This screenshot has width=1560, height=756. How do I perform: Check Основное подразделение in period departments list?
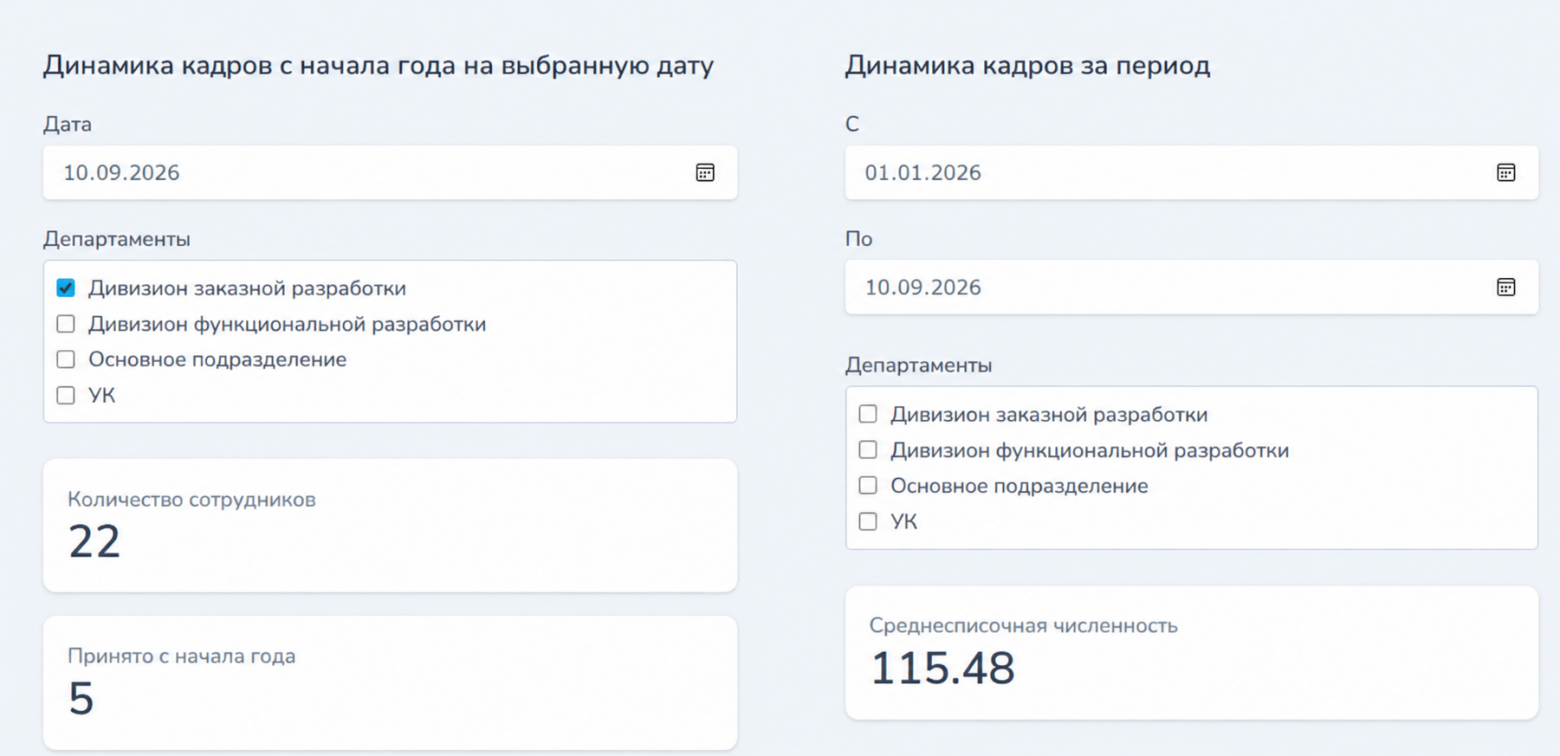(868, 486)
